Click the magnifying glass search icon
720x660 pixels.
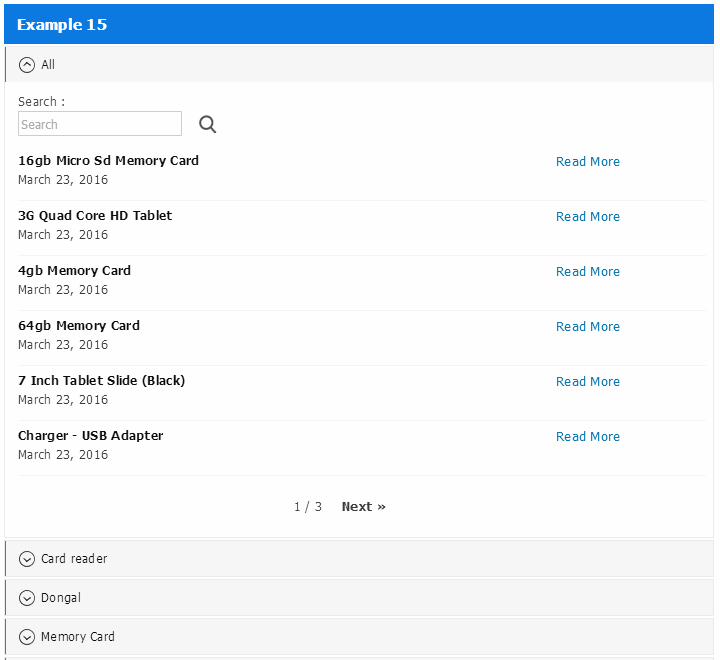coord(207,124)
